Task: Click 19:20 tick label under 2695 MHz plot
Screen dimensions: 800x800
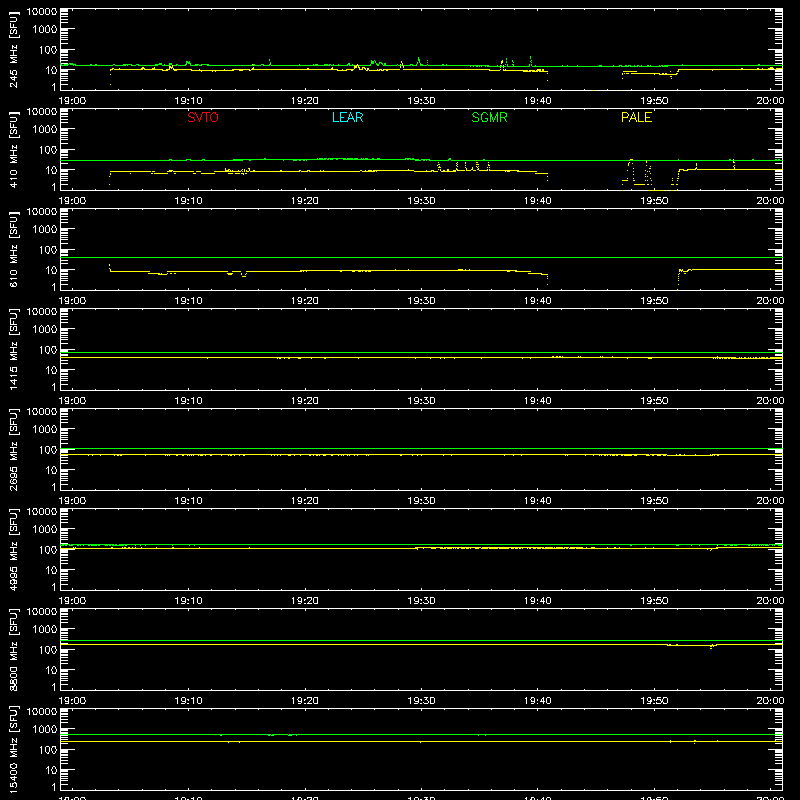Action: coord(305,501)
